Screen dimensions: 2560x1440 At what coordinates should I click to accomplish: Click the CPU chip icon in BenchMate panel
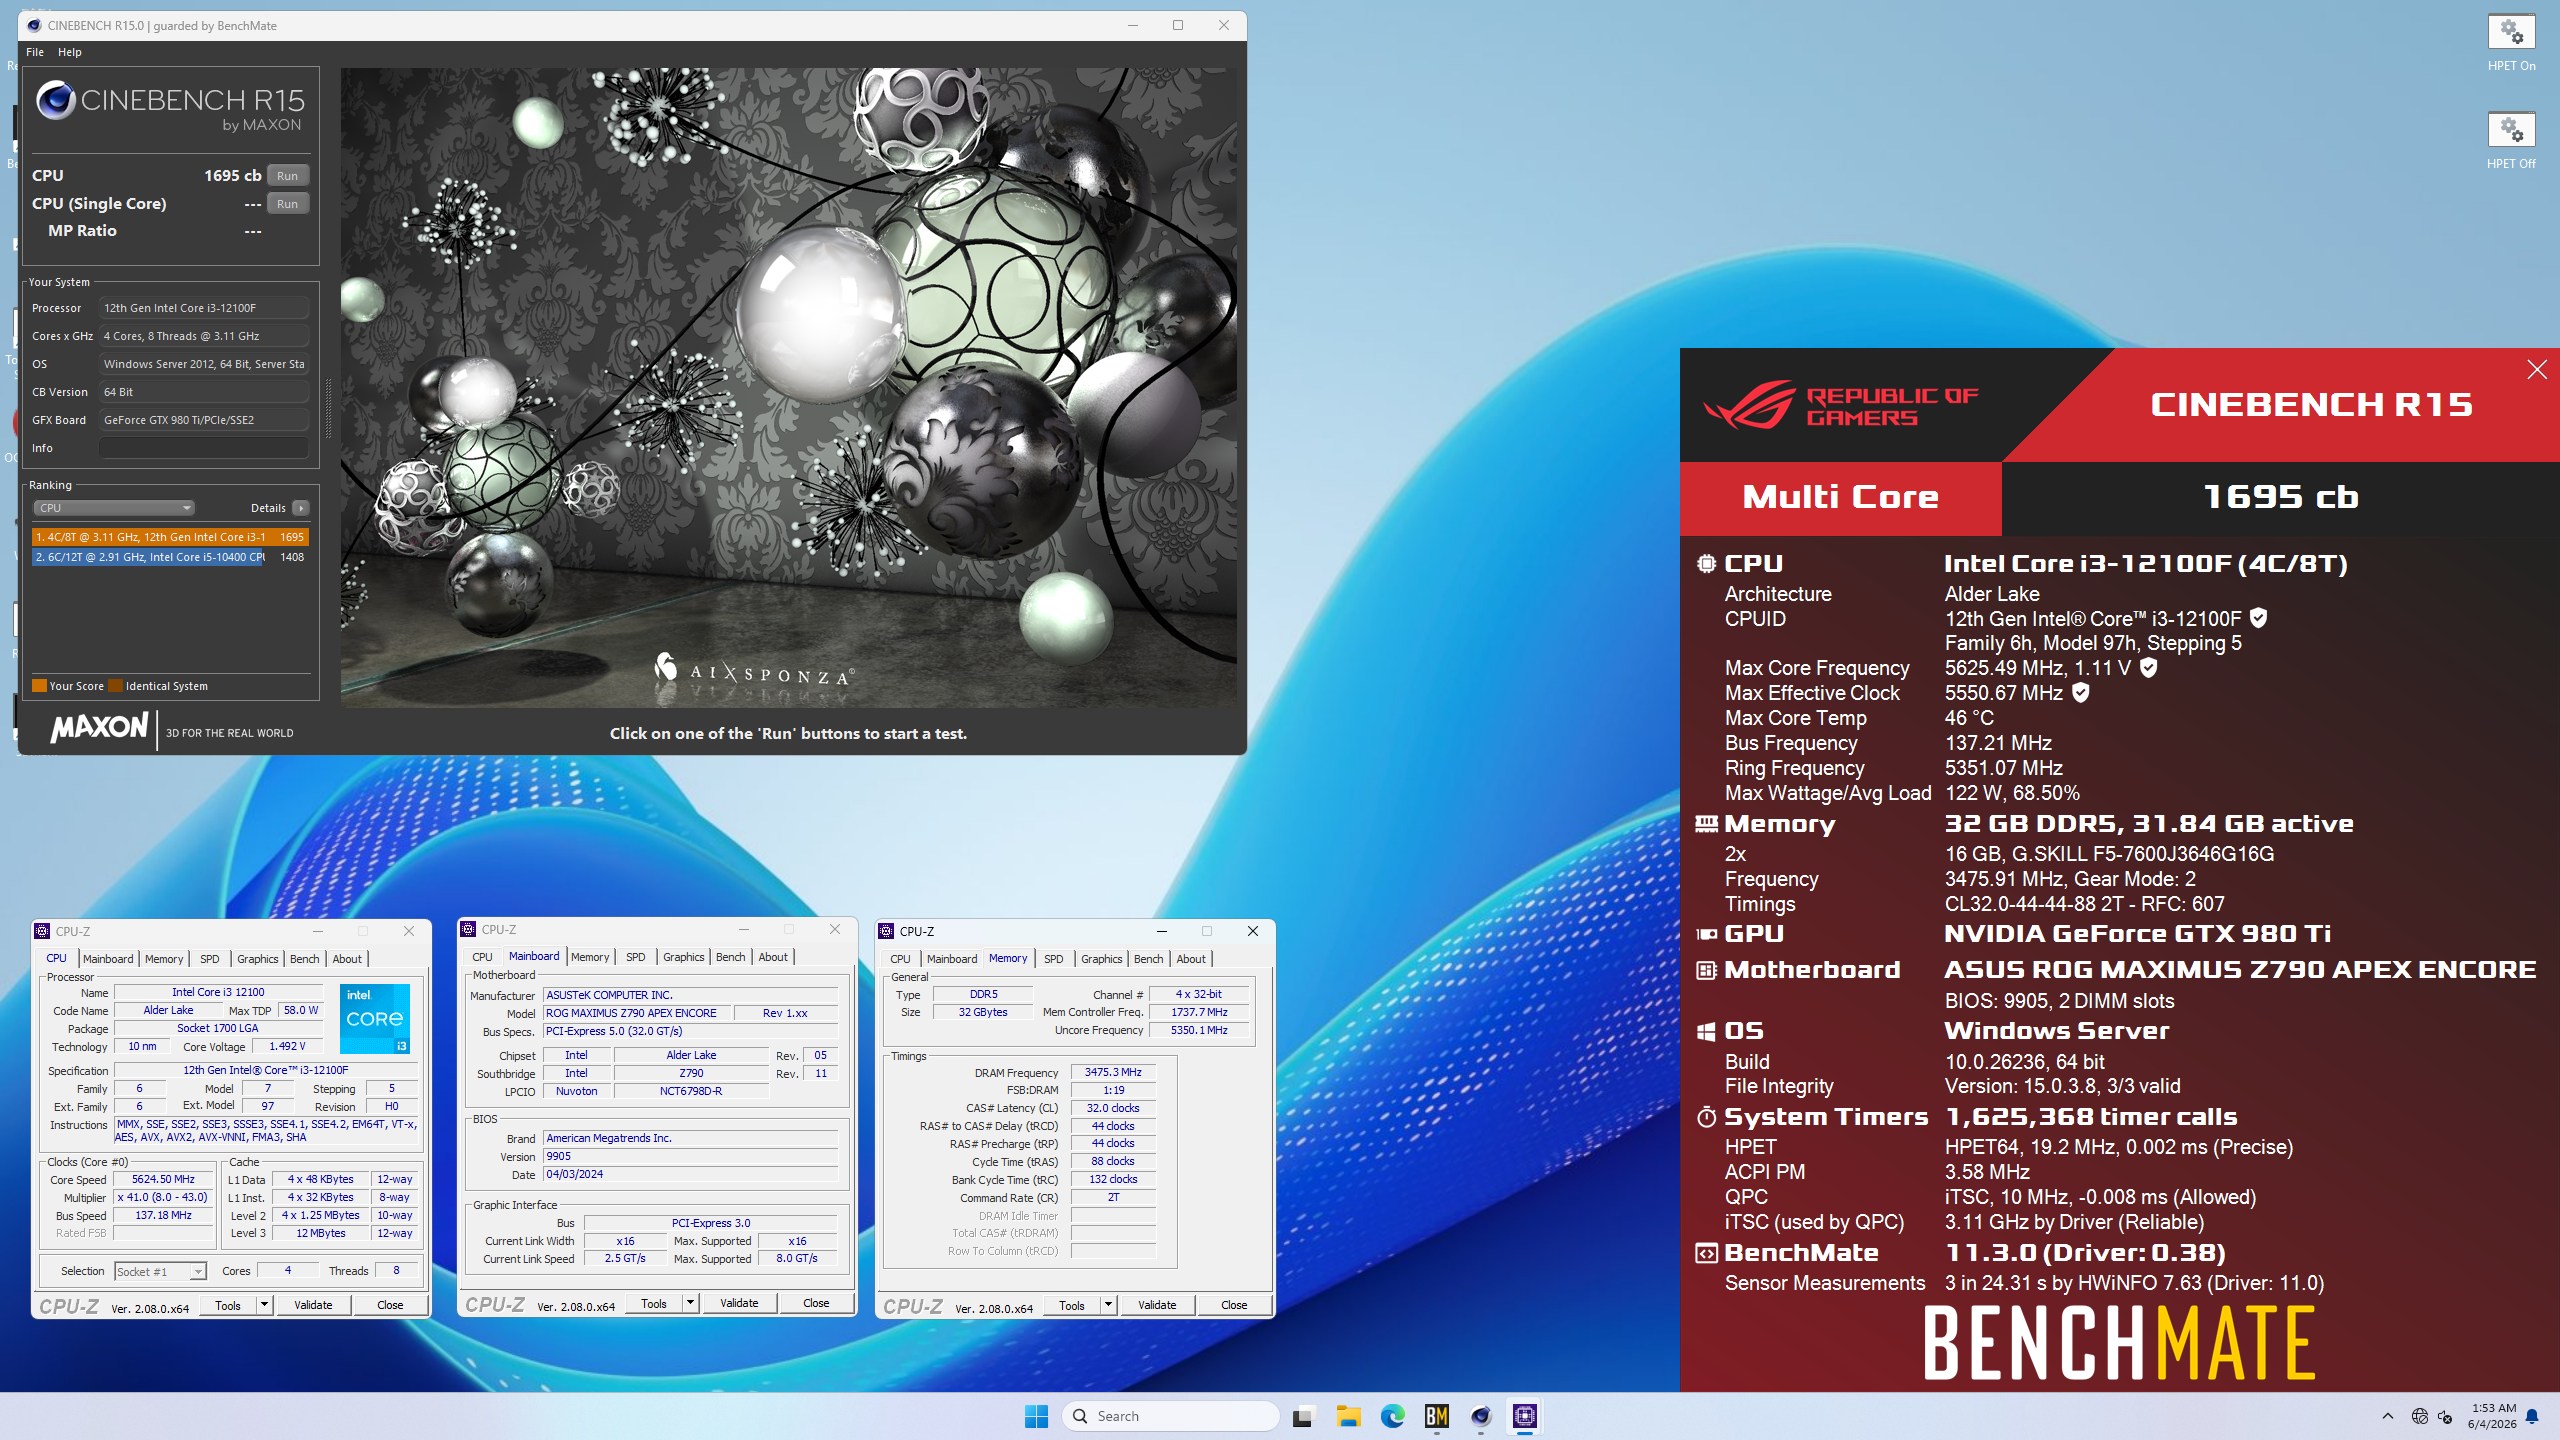pos(1706,564)
